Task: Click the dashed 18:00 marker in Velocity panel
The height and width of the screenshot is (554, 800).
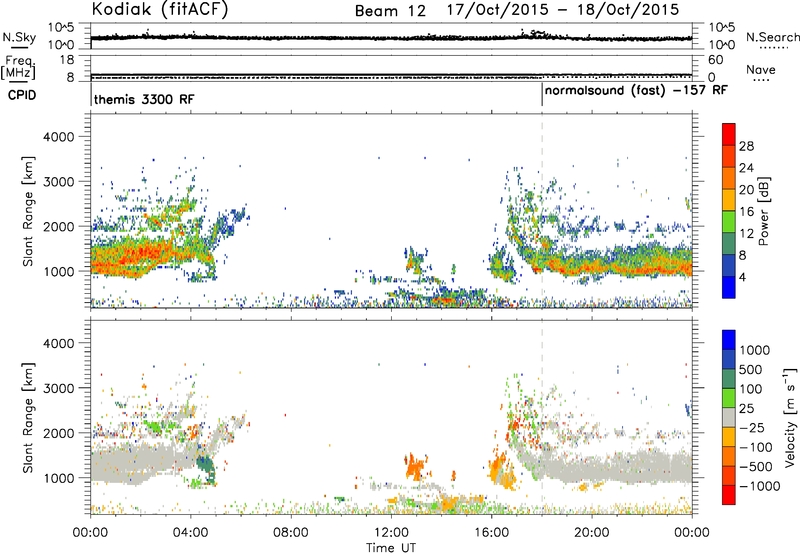Action: pyautogui.click(x=542, y=417)
